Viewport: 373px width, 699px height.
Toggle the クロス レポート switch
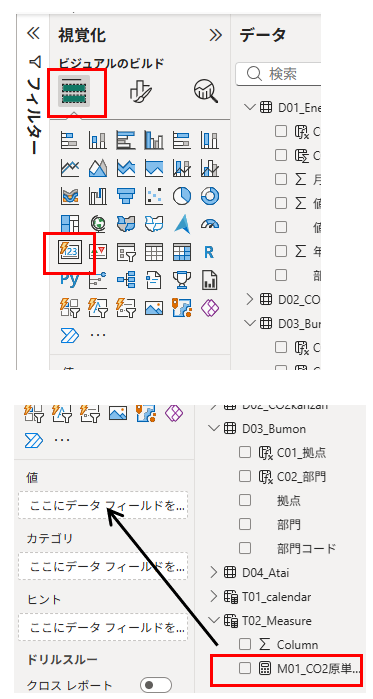[156, 685]
